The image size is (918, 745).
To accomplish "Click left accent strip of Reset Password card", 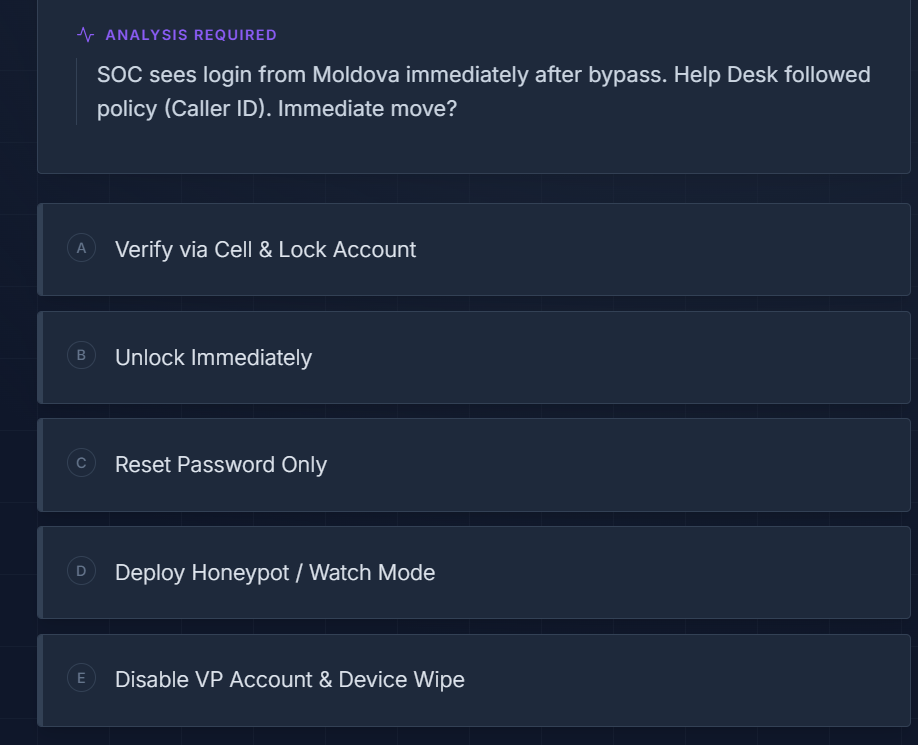I will (x=40, y=465).
